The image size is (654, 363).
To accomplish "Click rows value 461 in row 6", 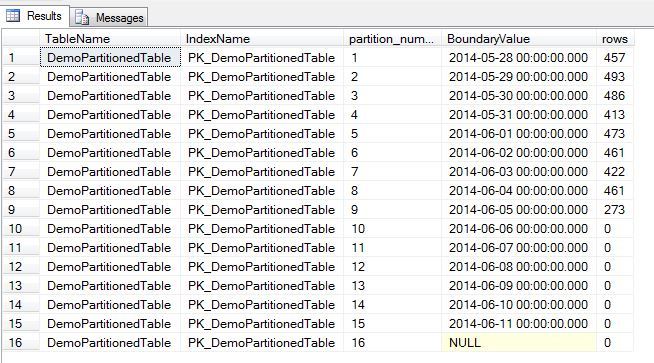I will pyautogui.click(x=615, y=153).
